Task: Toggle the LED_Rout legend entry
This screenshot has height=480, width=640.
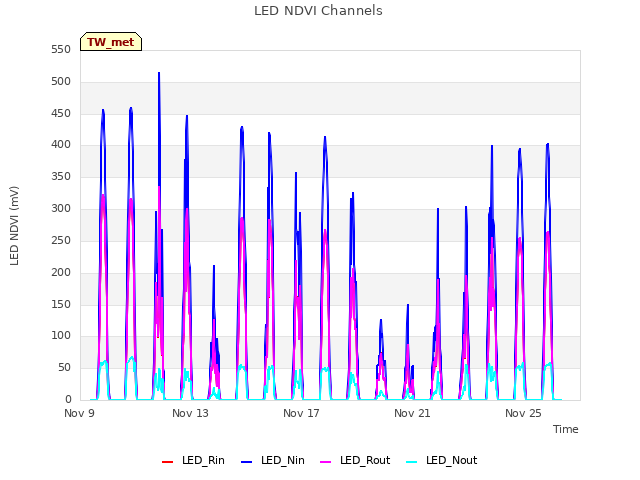Action: pos(355,460)
